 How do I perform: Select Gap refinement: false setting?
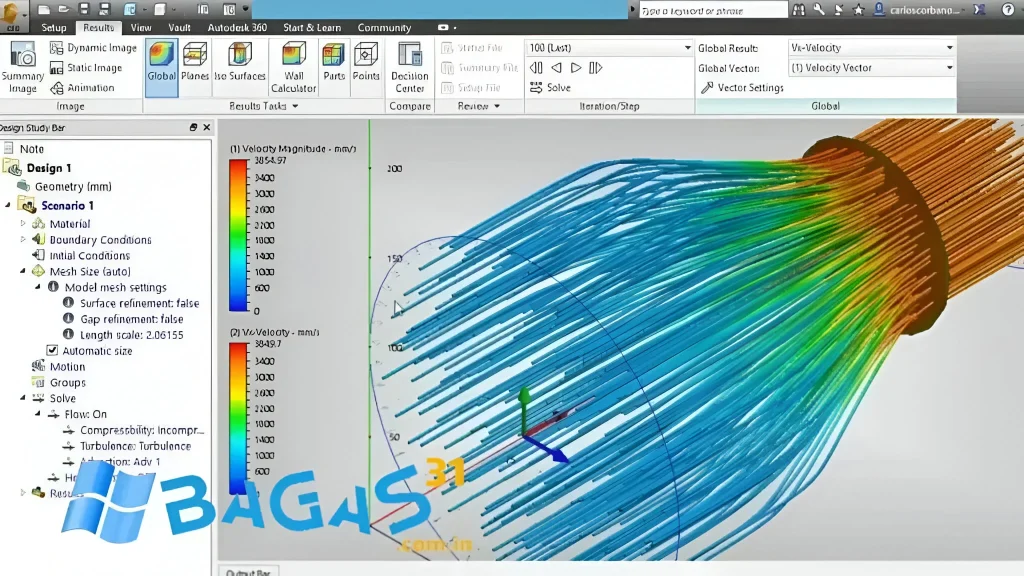pos(131,319)
